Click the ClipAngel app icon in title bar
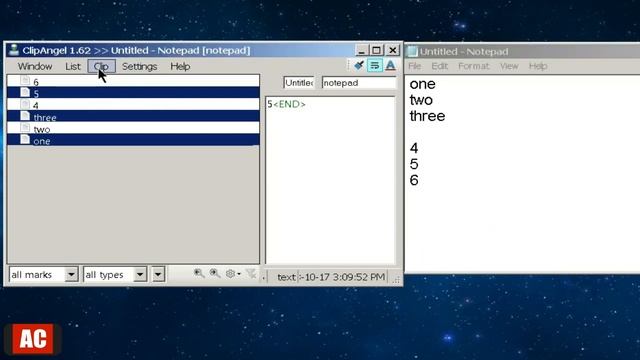Screen dimensions: 640x360 pos(14,50)
